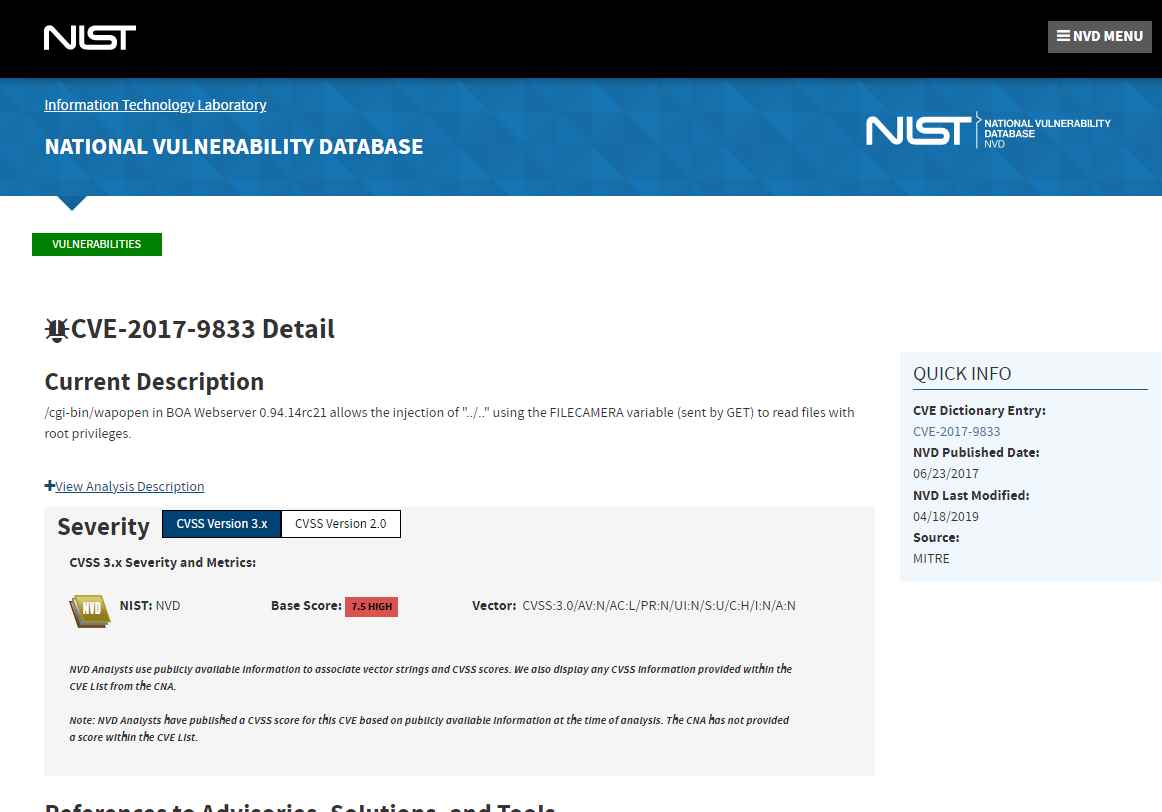Click the National Vulnerability Database banner title
Image resolution: width=1162 pixels, height=812 pixels.
tap(233, 147)
